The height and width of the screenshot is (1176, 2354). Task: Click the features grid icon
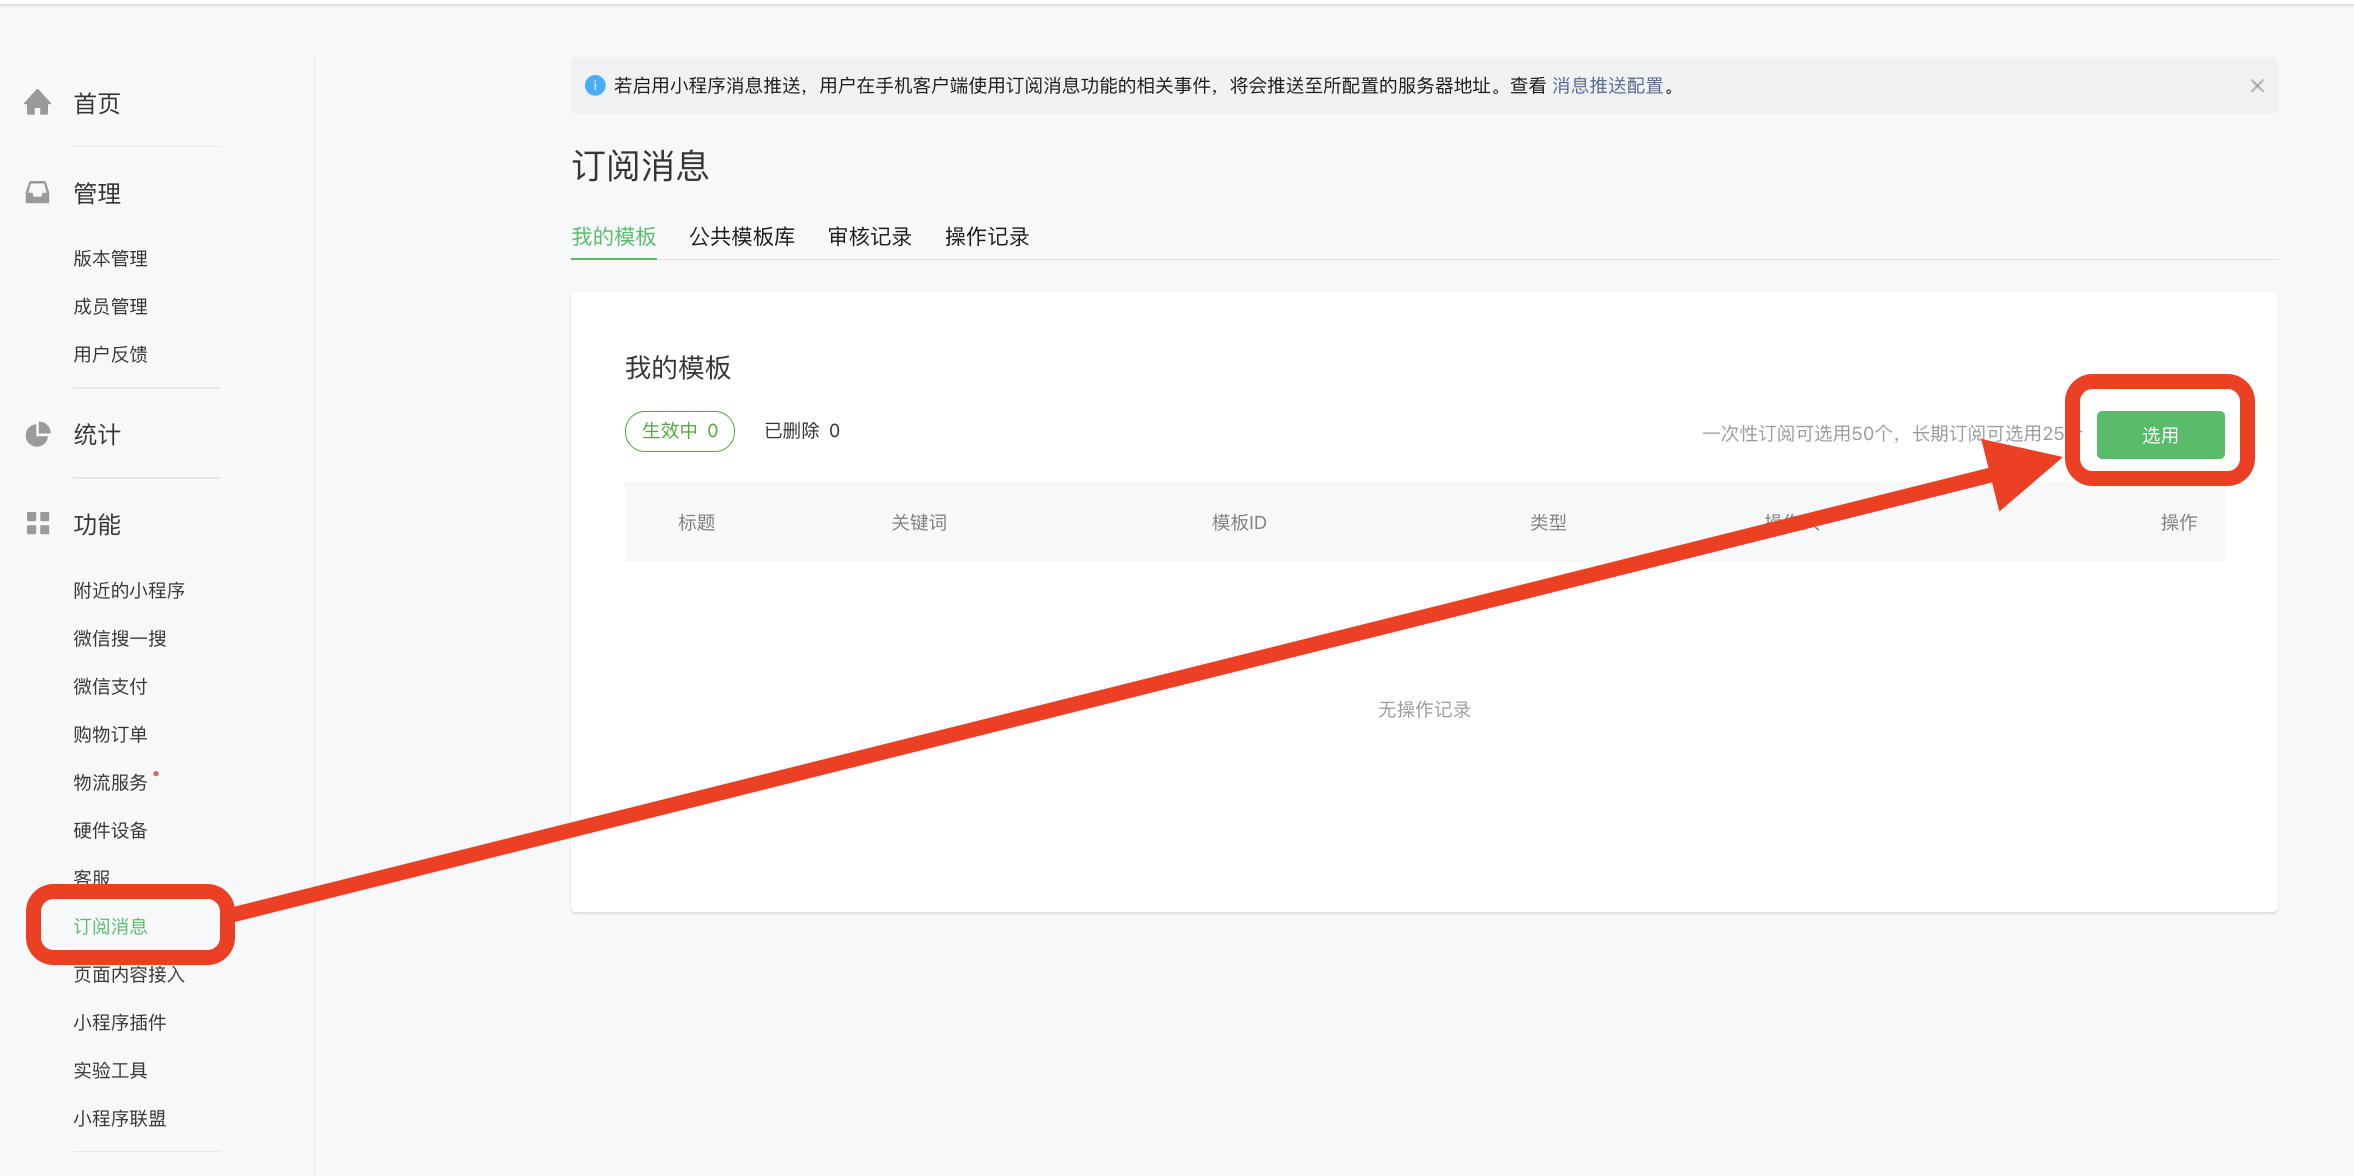tap(38, 523)
